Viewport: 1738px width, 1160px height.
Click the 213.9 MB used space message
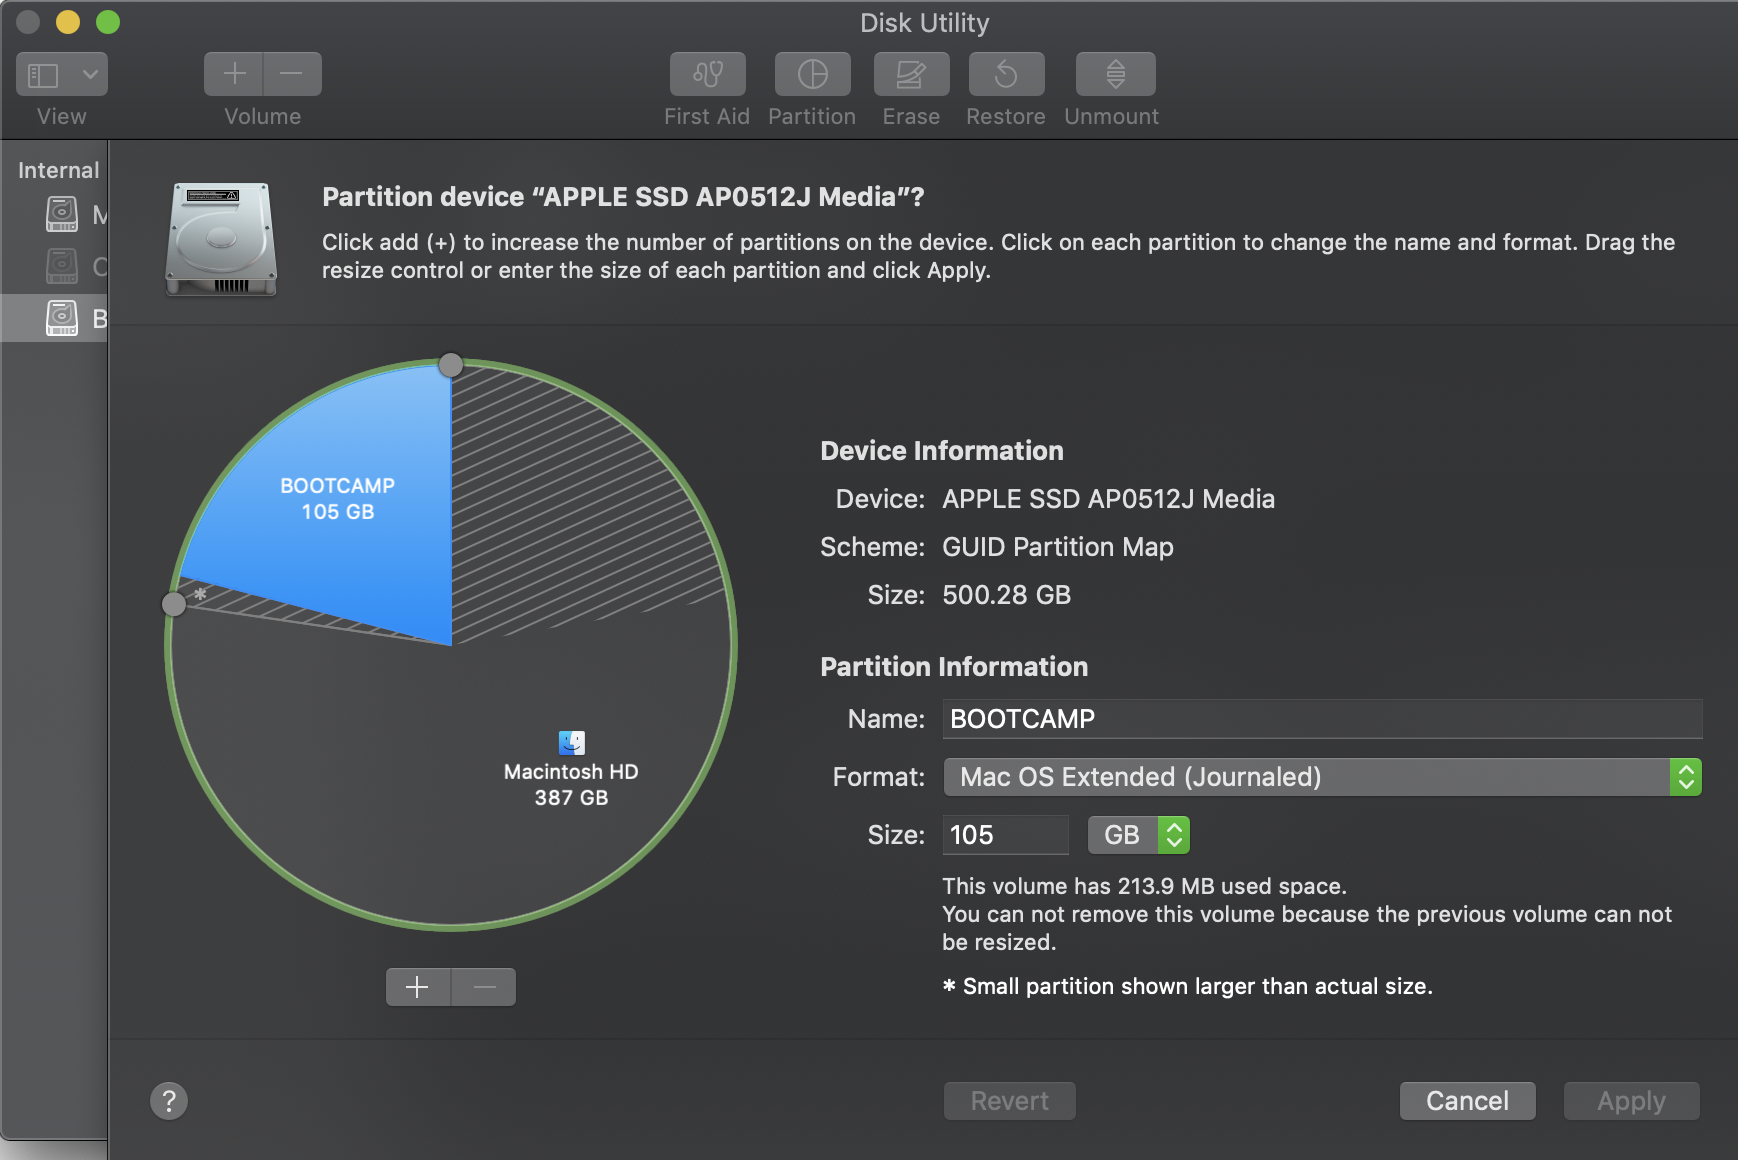(1144, 886)
